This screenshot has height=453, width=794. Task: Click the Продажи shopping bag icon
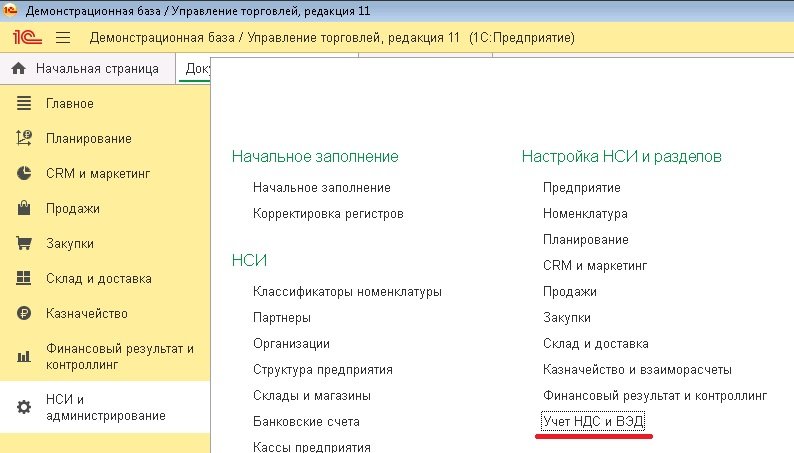24,209
